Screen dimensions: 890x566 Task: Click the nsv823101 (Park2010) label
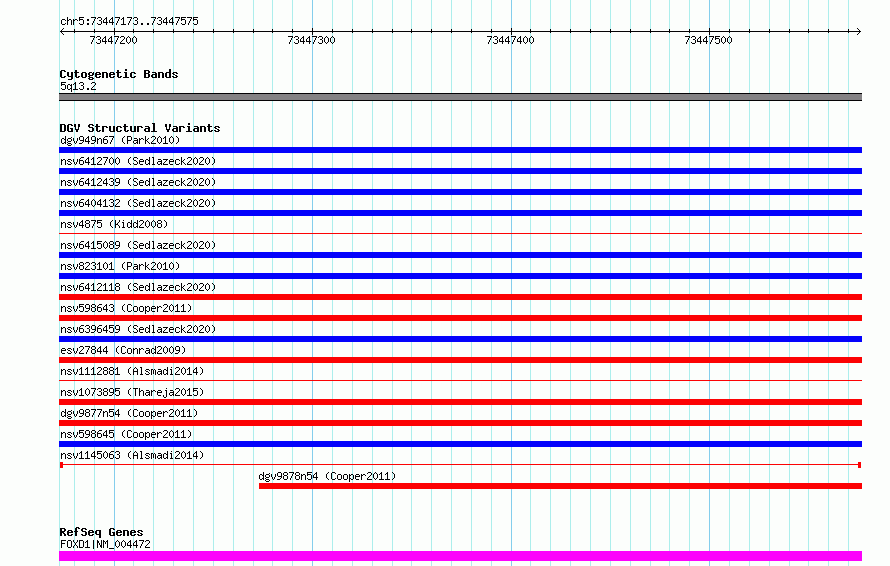pos(120,266)
